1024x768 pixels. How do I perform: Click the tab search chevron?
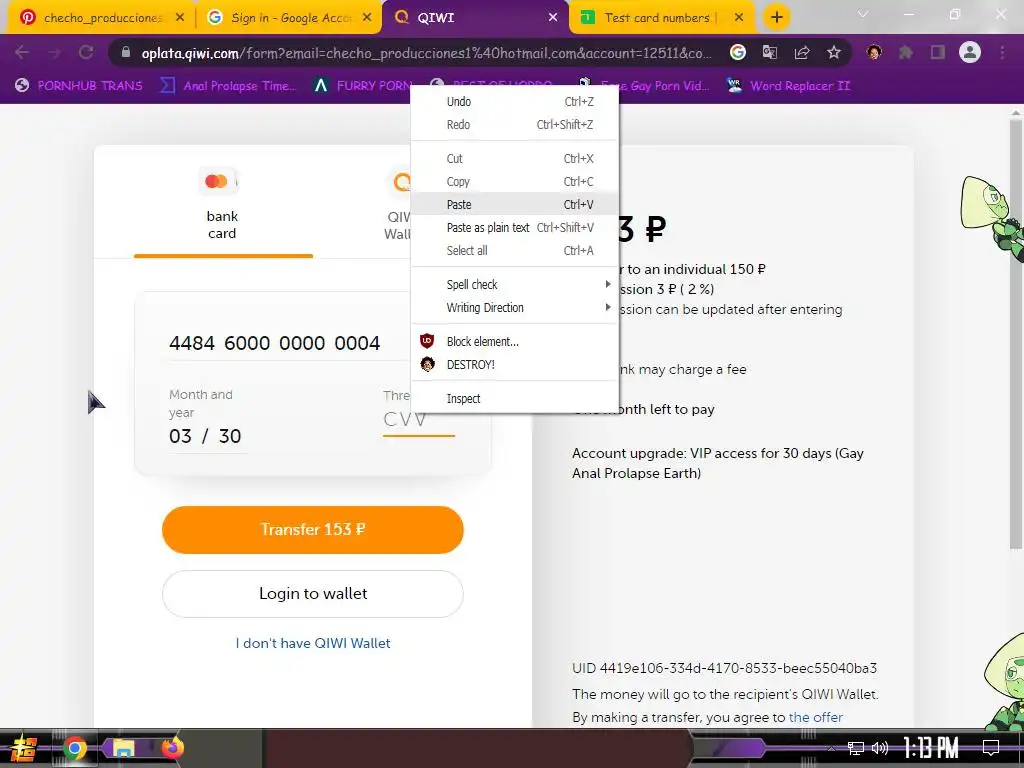[863, 14]
